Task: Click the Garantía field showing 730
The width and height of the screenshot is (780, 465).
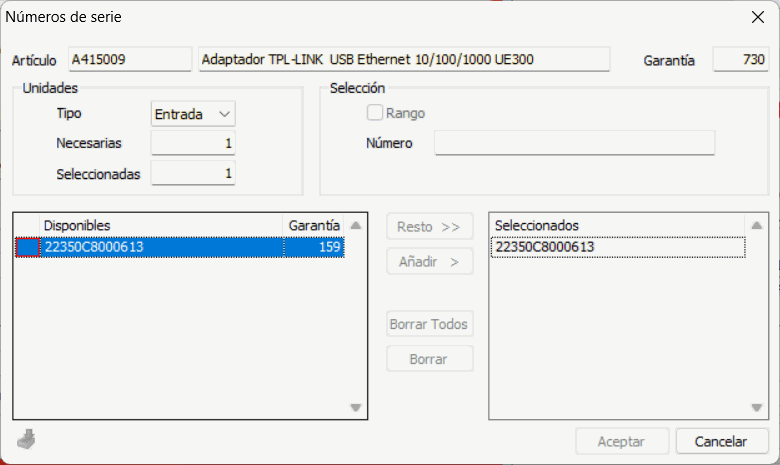Action: 741,60
